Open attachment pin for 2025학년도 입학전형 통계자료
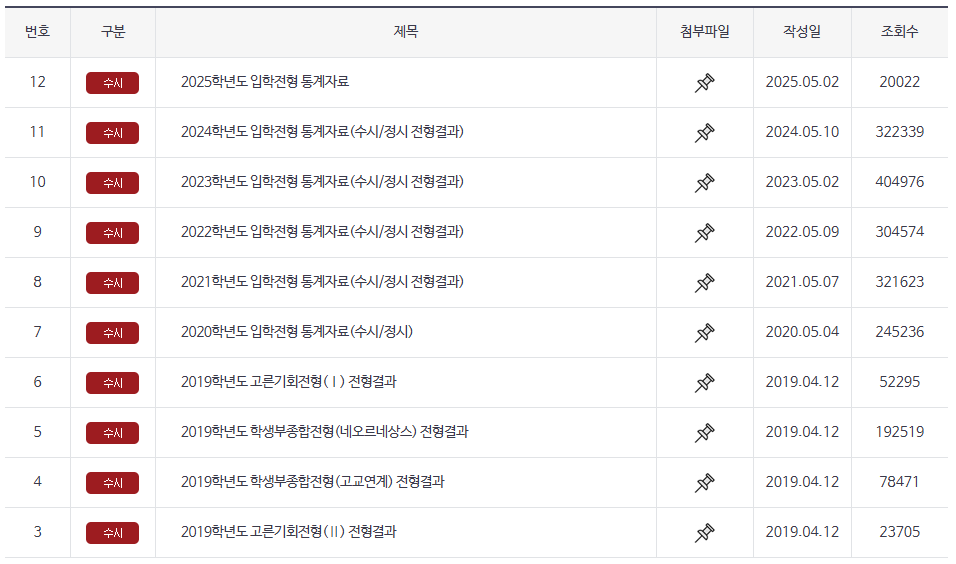 (x=704, y=82)
